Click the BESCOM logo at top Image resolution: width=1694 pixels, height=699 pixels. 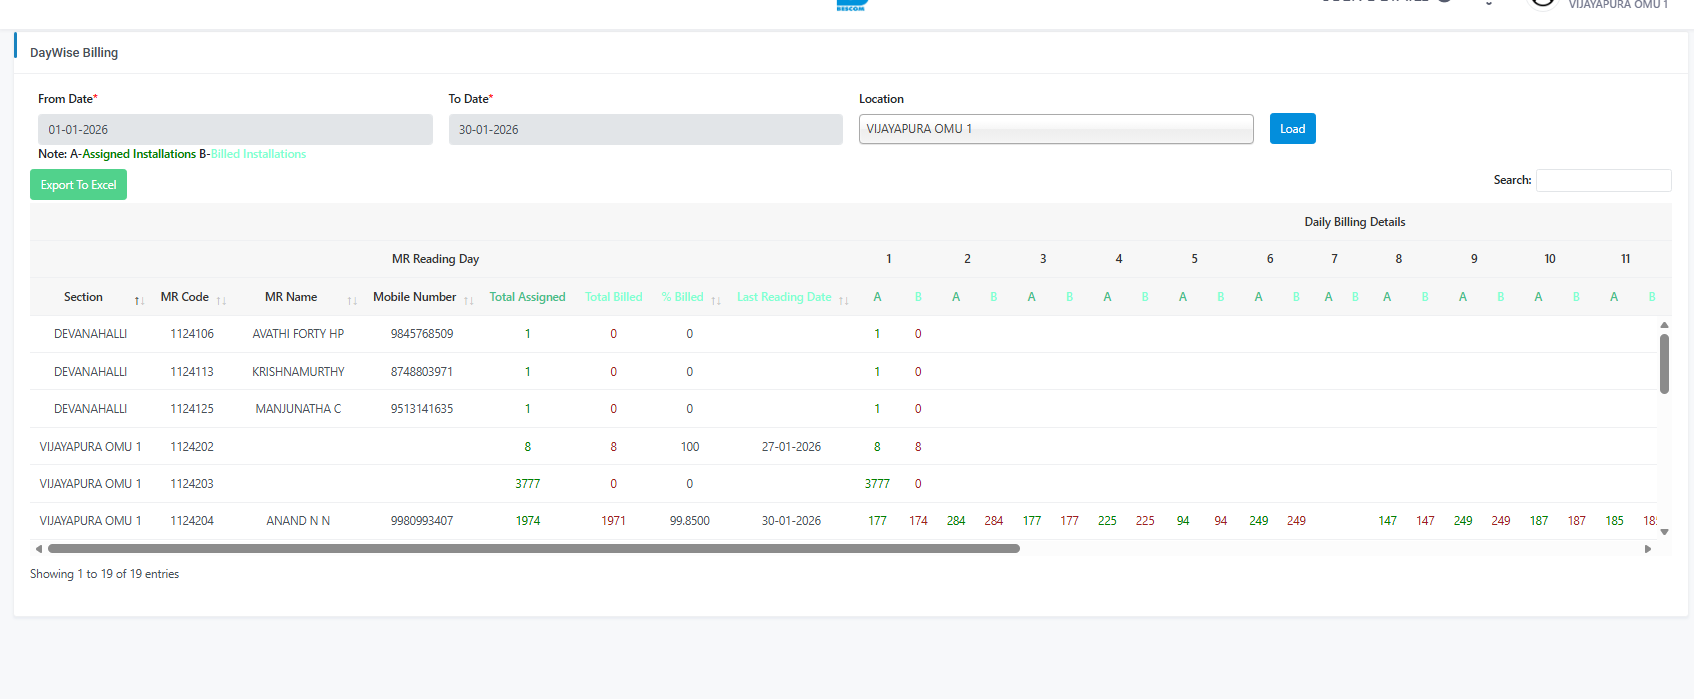pyautogui.click(x=851, y=5)
